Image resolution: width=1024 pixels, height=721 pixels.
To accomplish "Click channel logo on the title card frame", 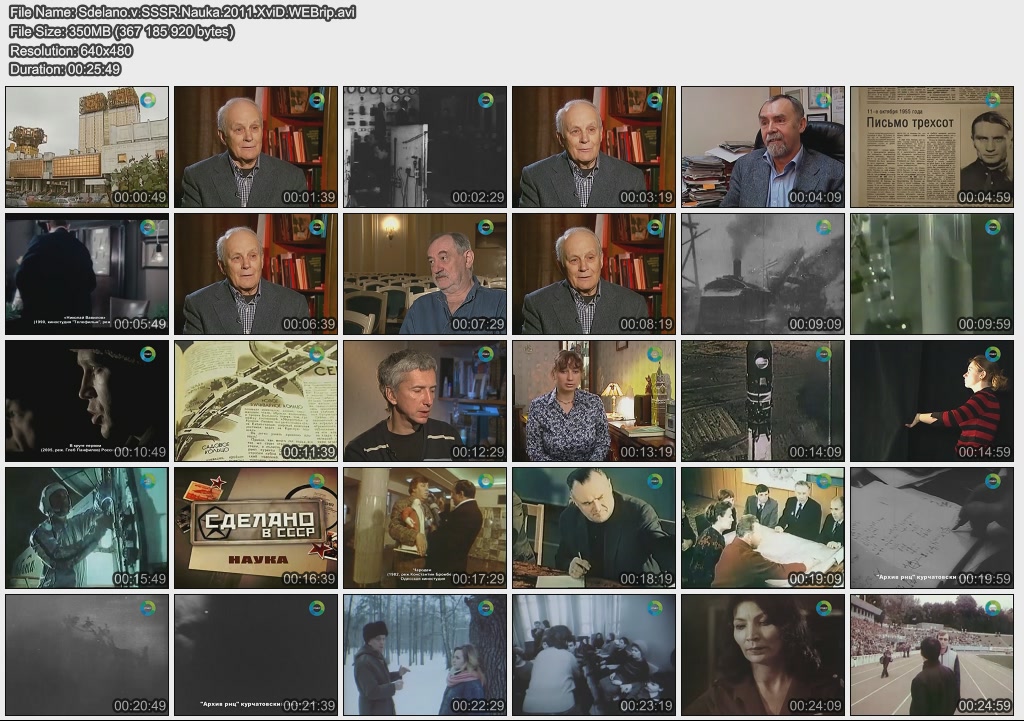I will click(317, 482).
